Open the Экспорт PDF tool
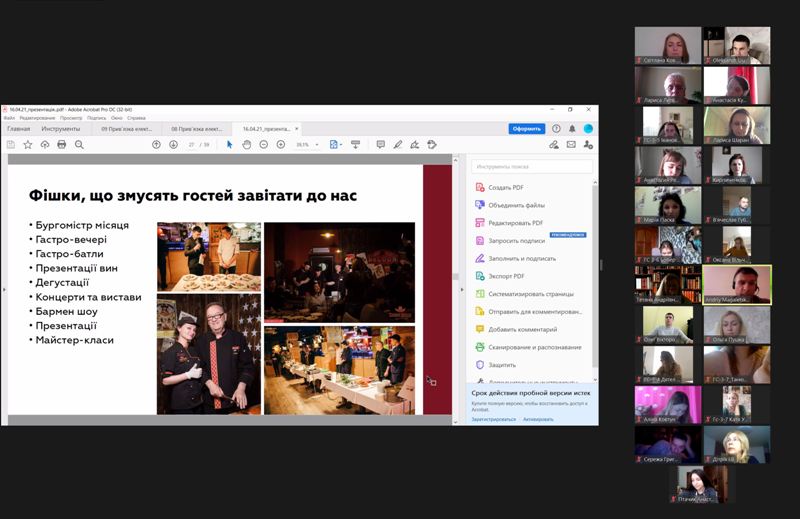The image size is (800, 519). tap(506, 276)
